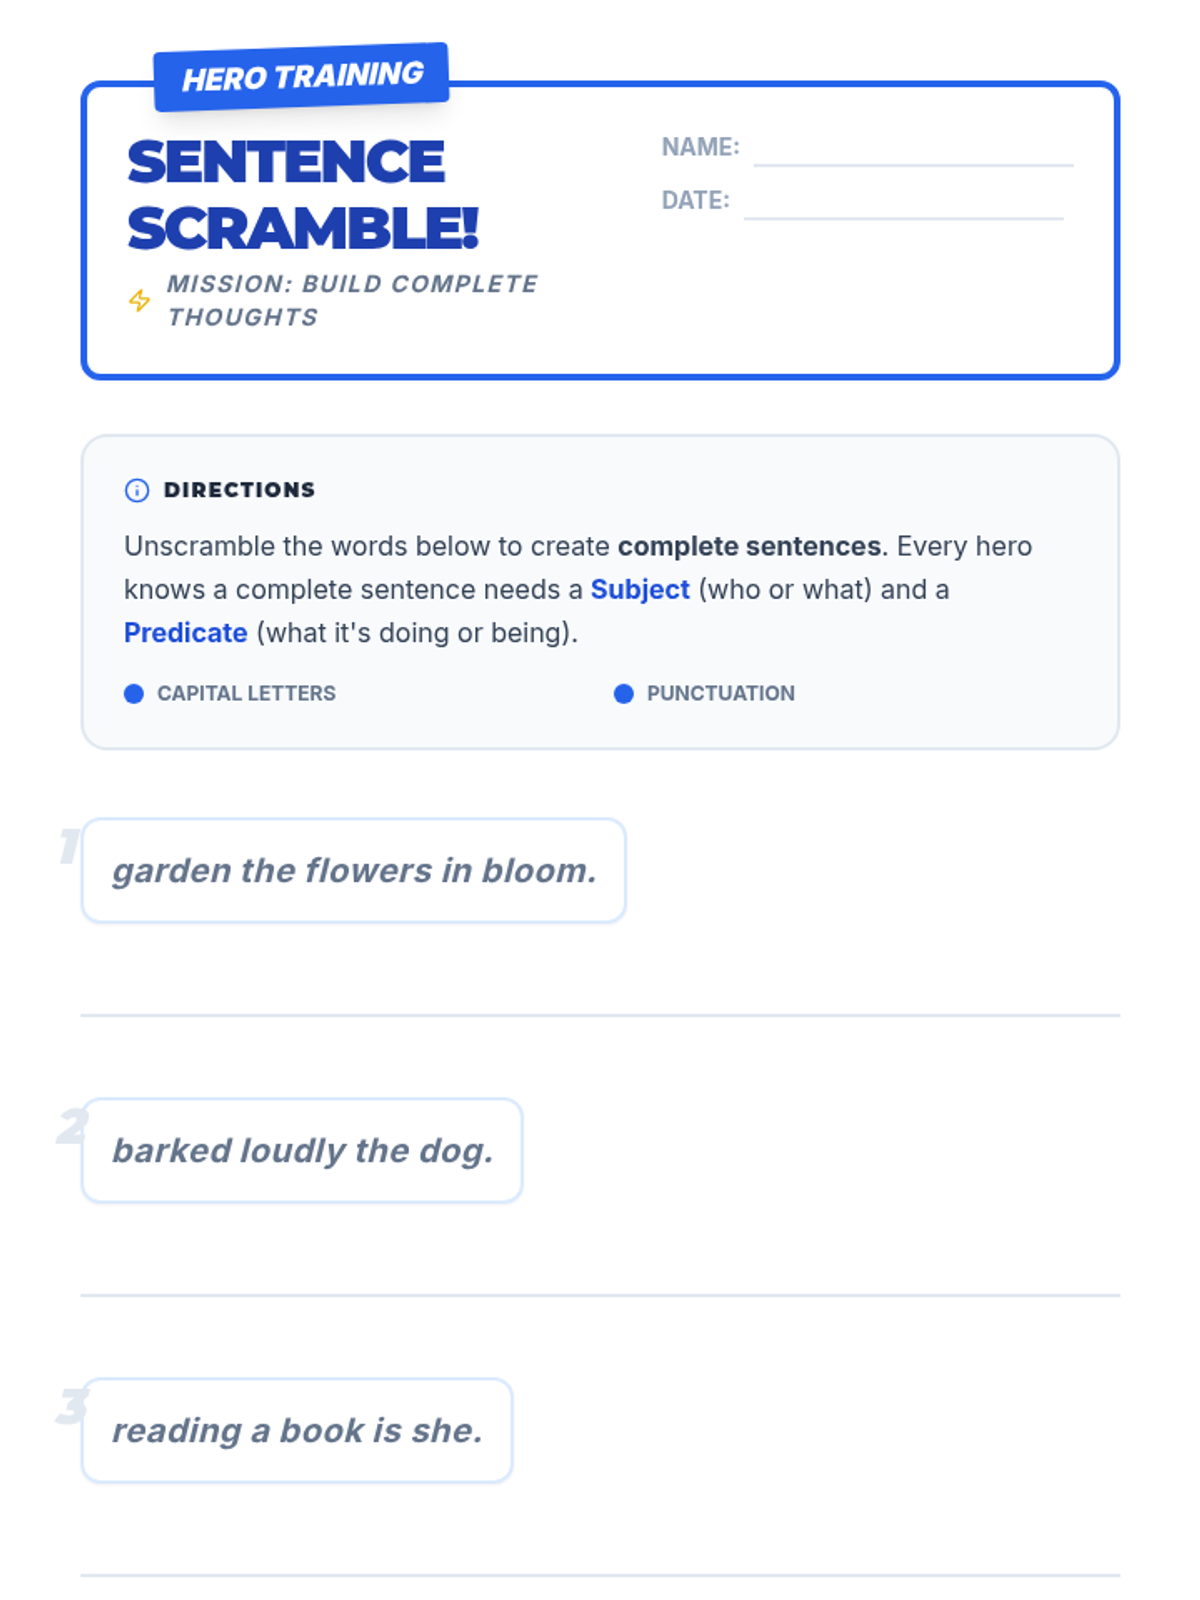This screenshot has width=1200, height=1600.
Task: Click the Name input line
Action: (912, 152)
